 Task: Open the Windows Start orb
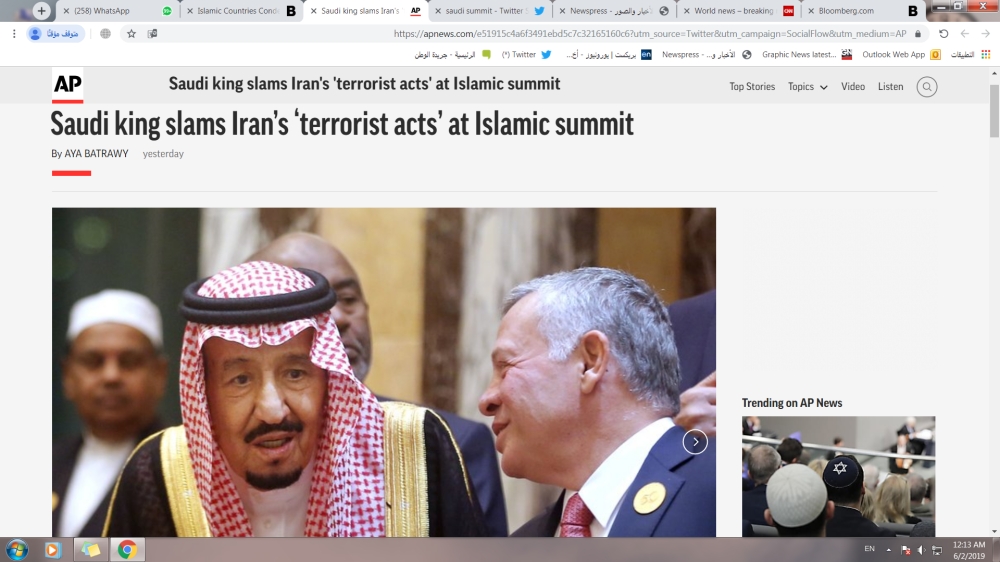point(17,549)
